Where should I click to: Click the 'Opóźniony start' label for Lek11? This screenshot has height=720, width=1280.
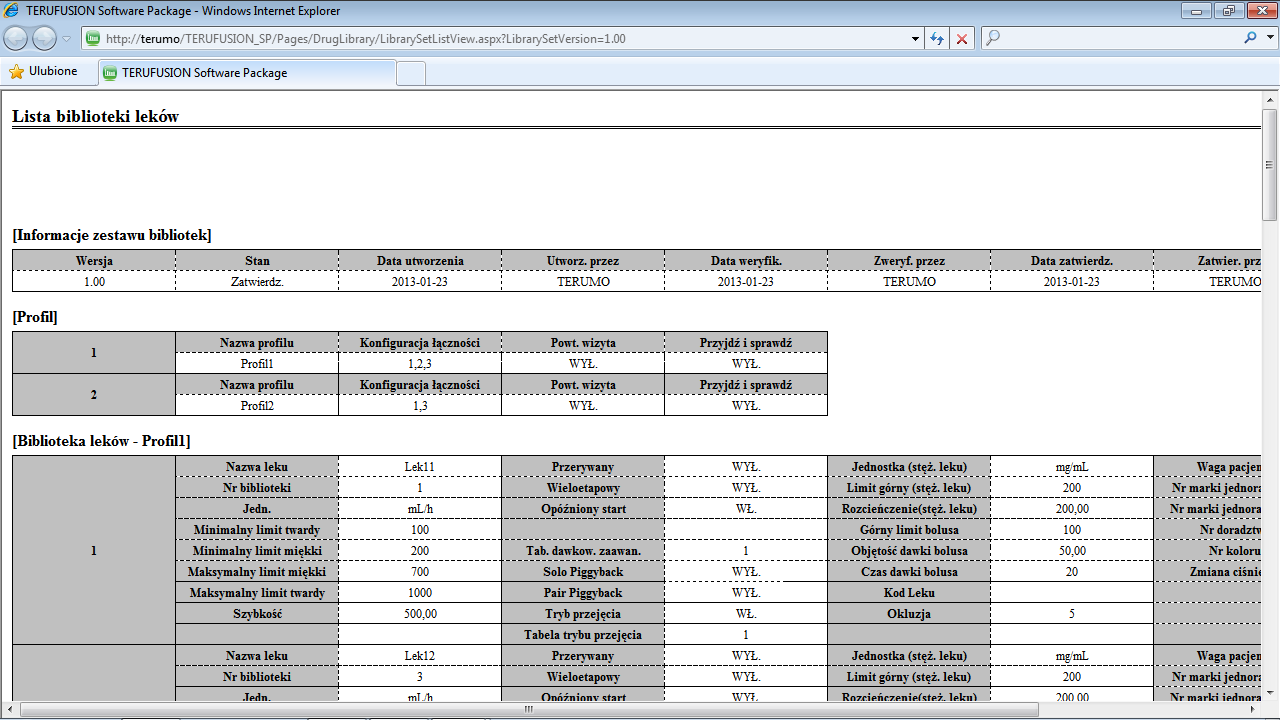coord(583,509)
